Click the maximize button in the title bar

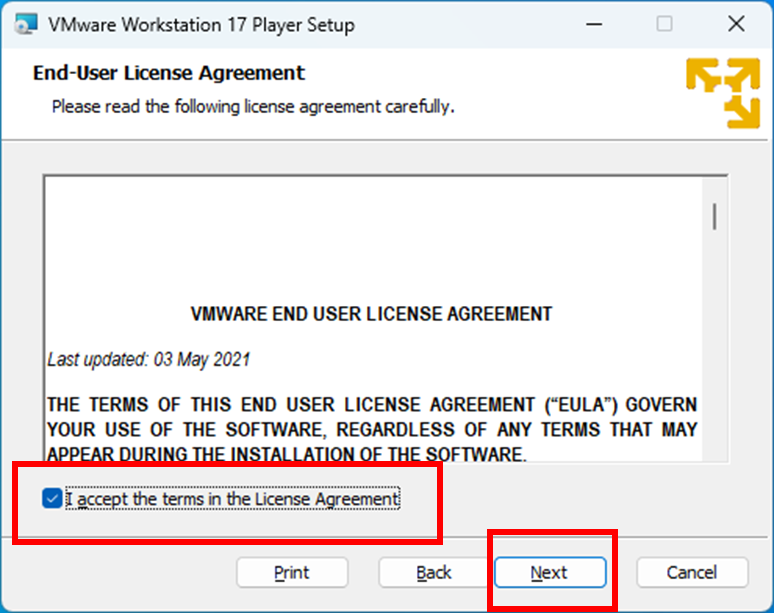[664, 24]
